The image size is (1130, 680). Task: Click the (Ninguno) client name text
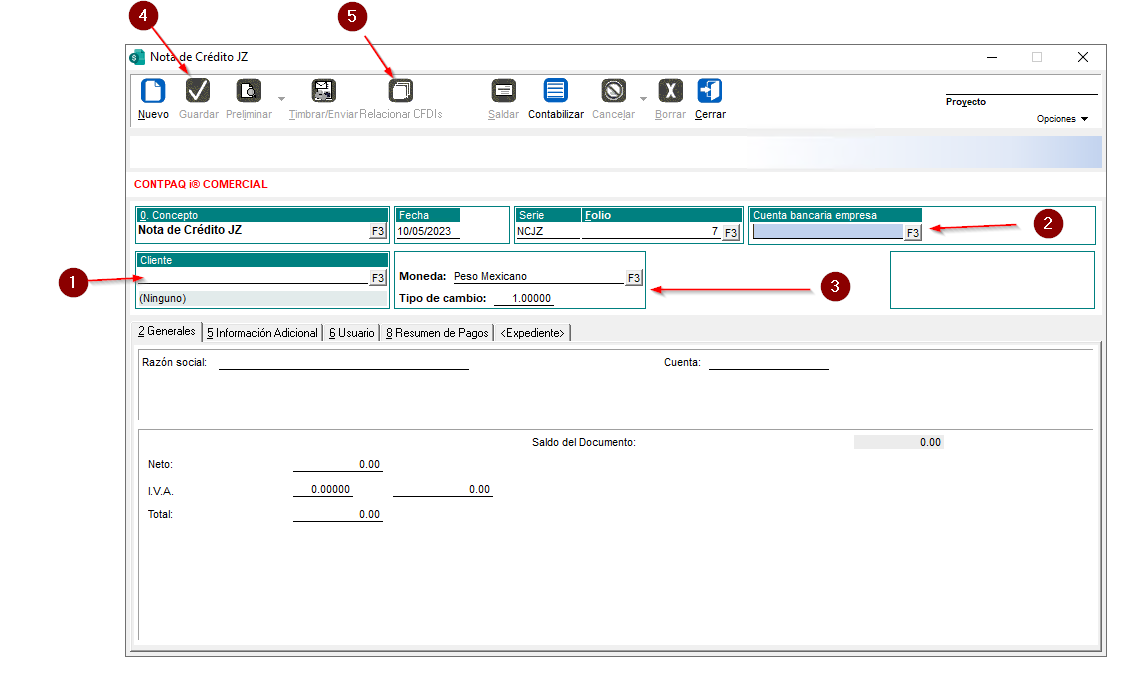pos(163,298)
